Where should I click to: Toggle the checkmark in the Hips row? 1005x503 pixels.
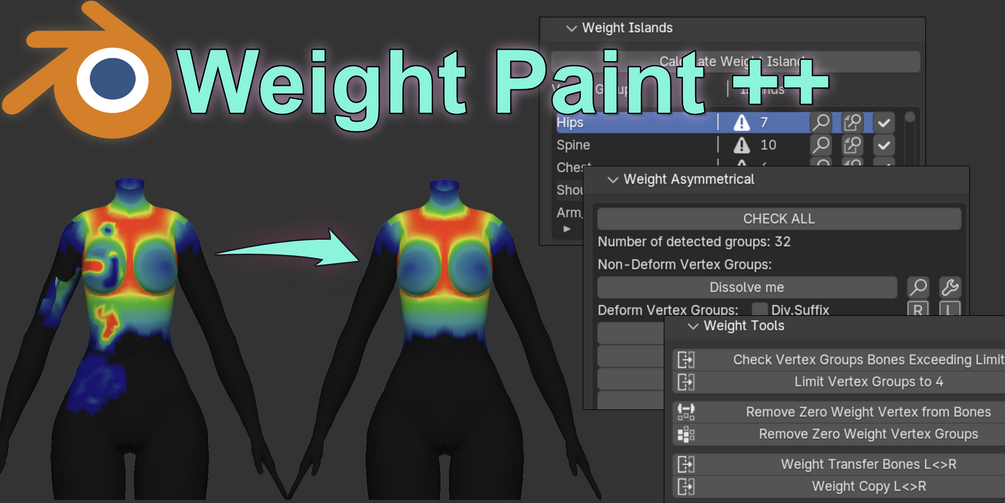[884, 122]
